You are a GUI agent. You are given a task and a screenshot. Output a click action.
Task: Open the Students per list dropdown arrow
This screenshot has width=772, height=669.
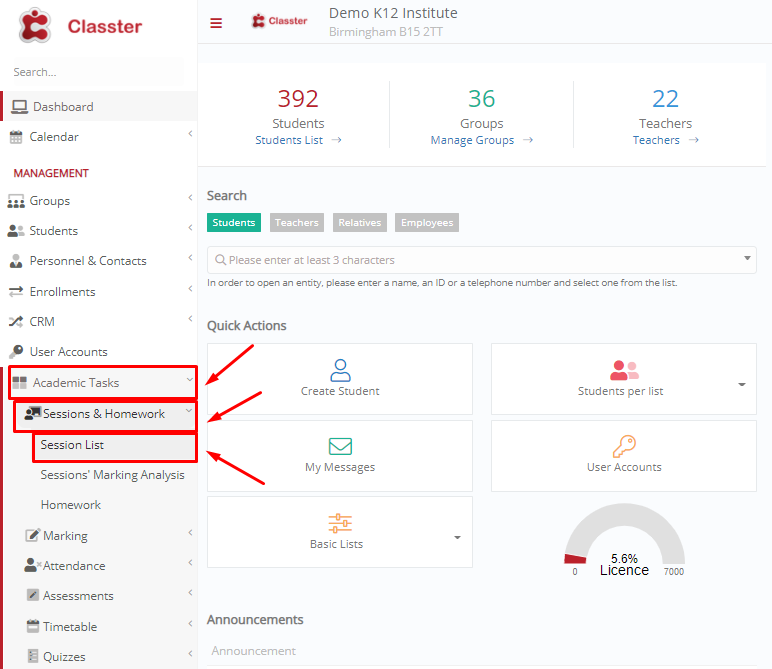(x=742, y=384)
